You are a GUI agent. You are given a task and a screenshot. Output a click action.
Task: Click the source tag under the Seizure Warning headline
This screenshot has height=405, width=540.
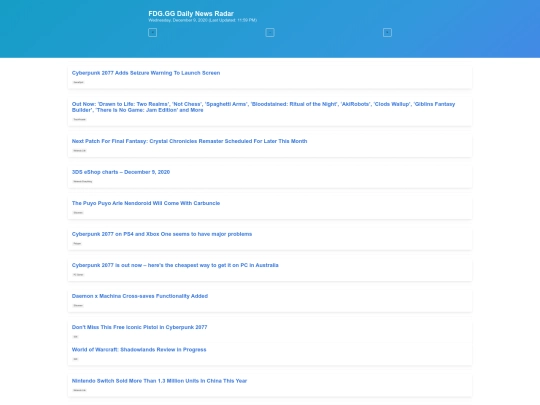click(x=79, y=82)
